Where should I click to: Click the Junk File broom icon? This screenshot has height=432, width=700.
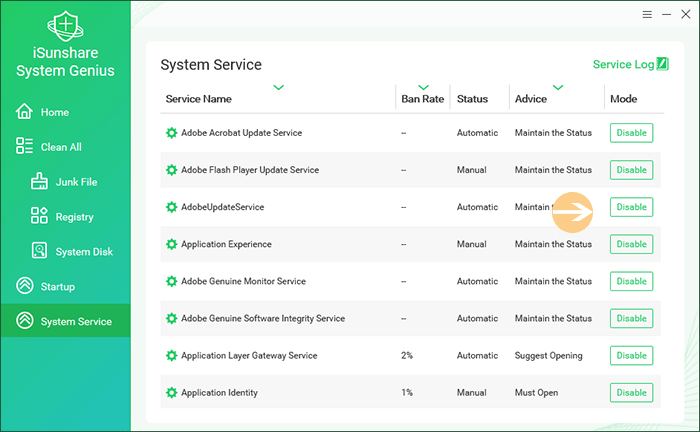[40, 182]
